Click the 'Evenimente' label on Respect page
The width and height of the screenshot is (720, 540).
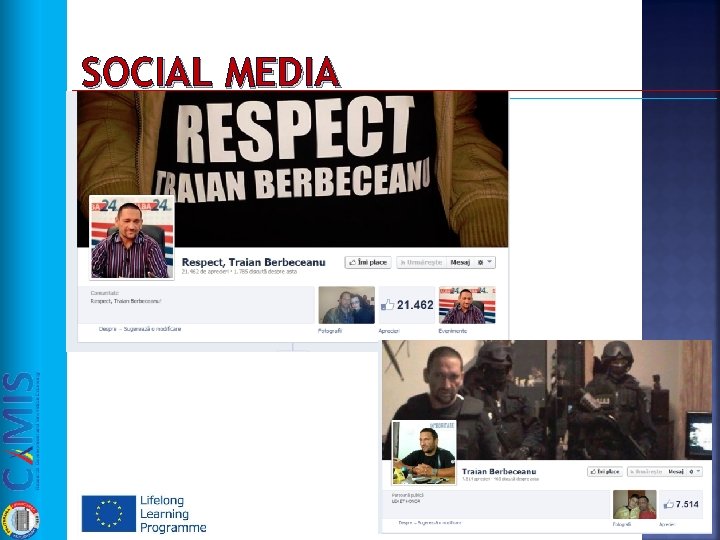(453, 331)
